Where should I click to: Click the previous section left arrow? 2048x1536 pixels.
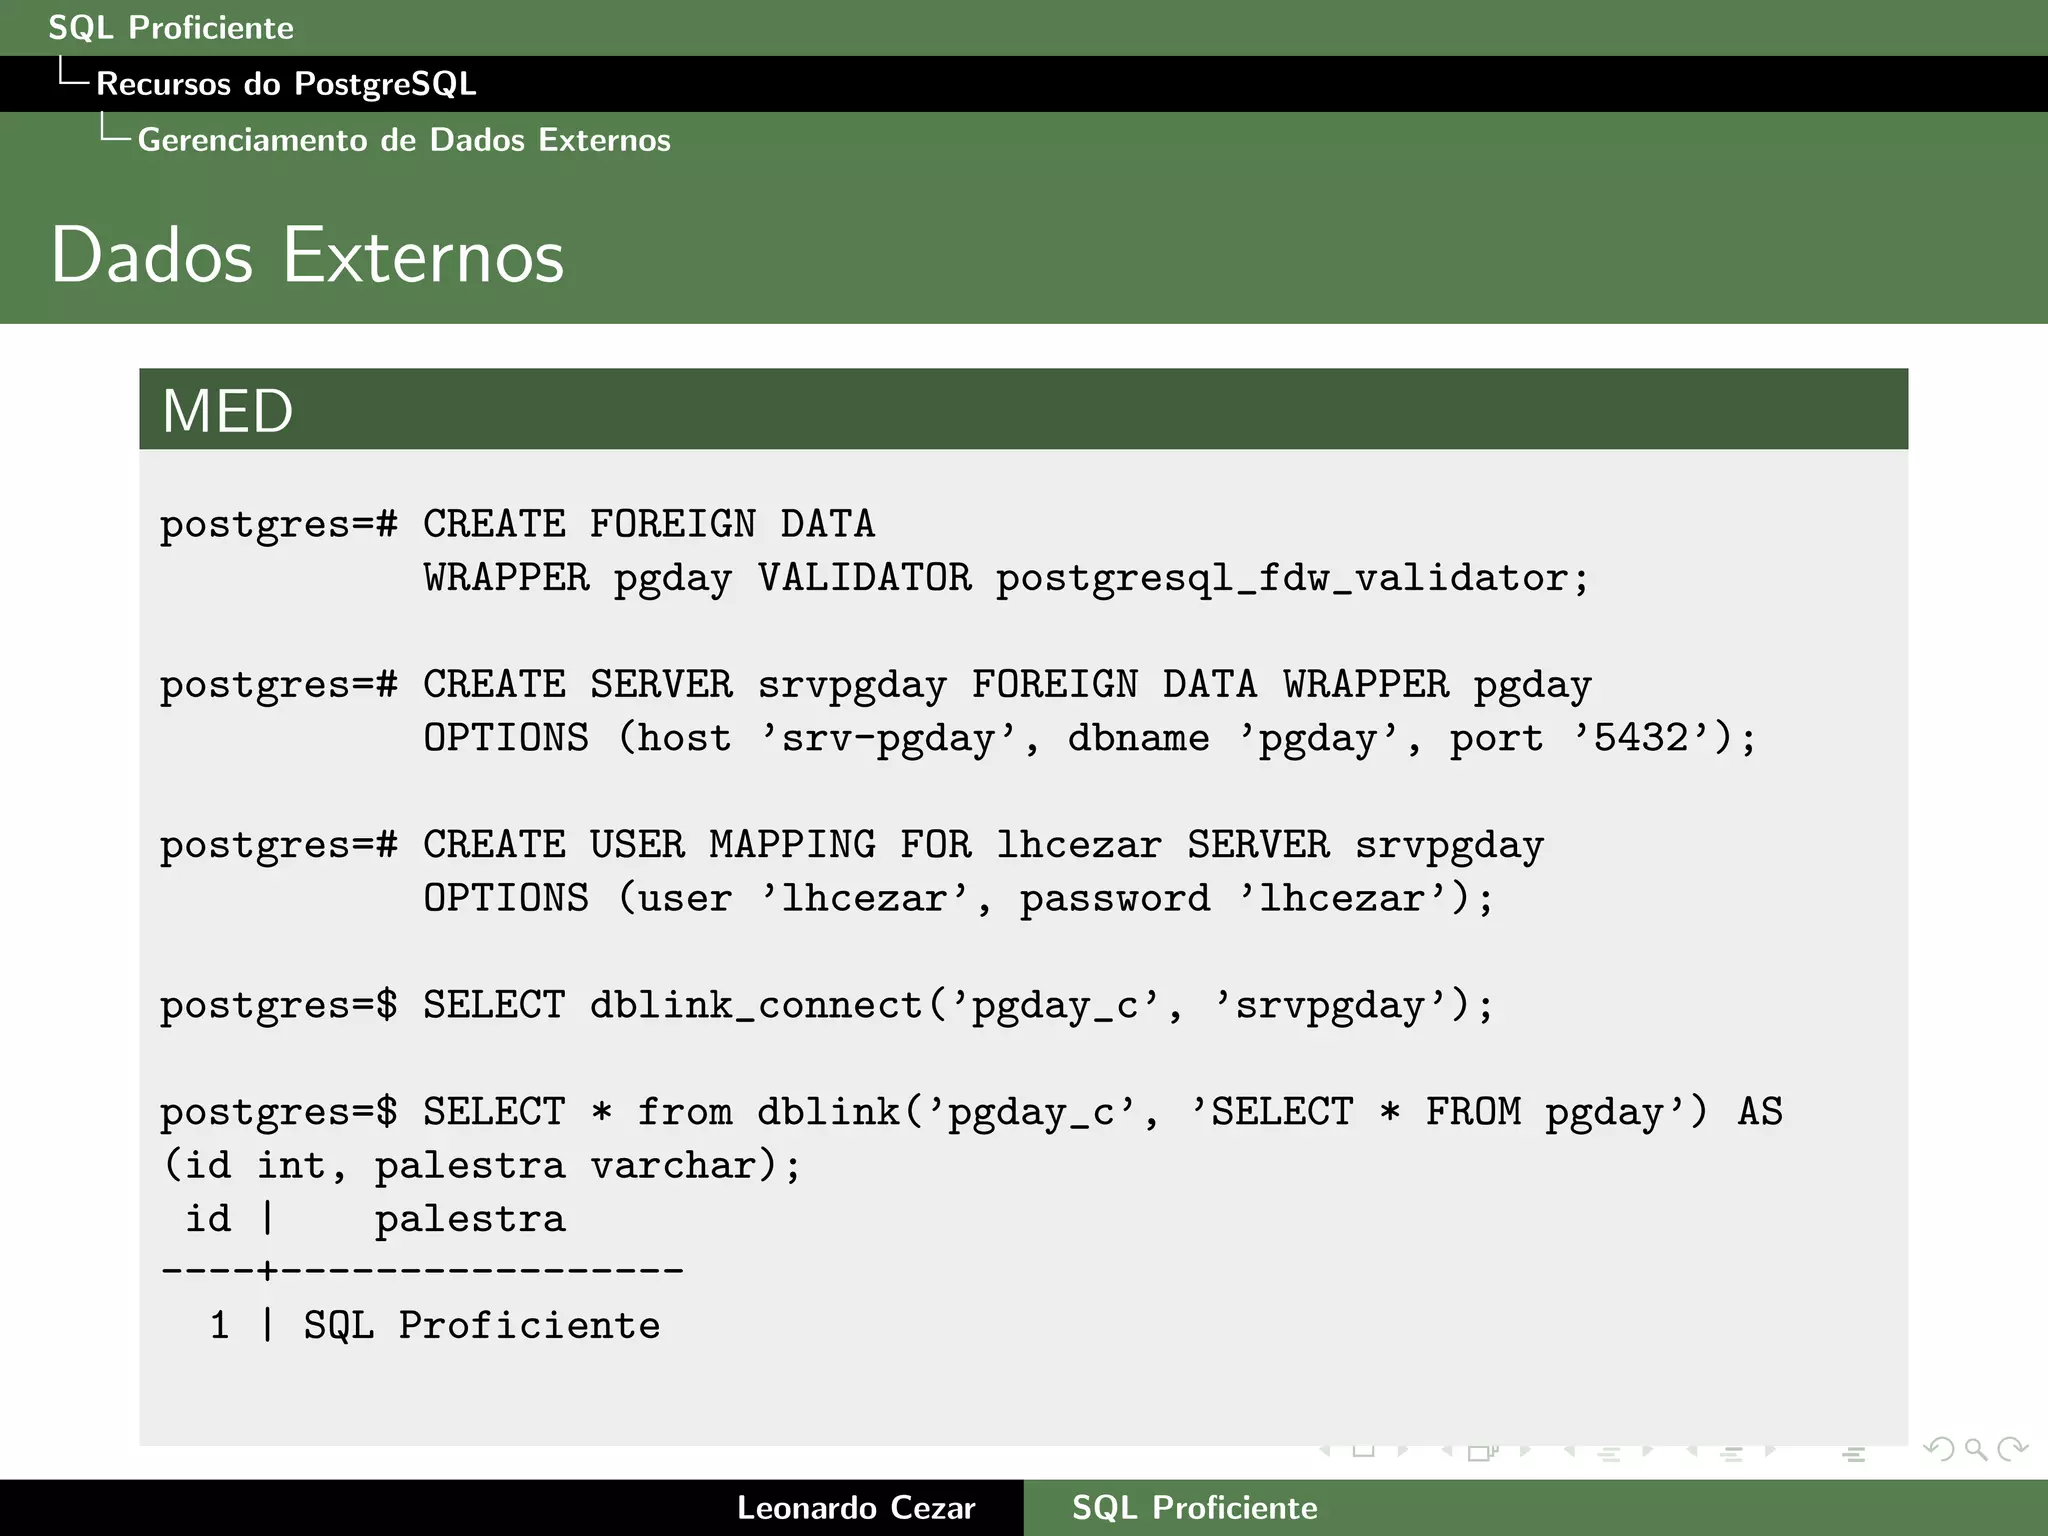tap(1691, 1451)
